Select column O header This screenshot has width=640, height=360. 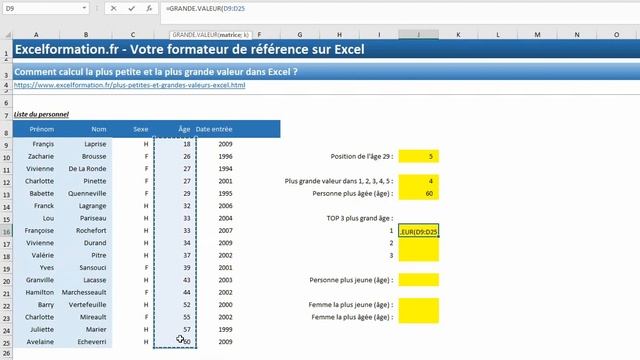click(x=616, y=35)
